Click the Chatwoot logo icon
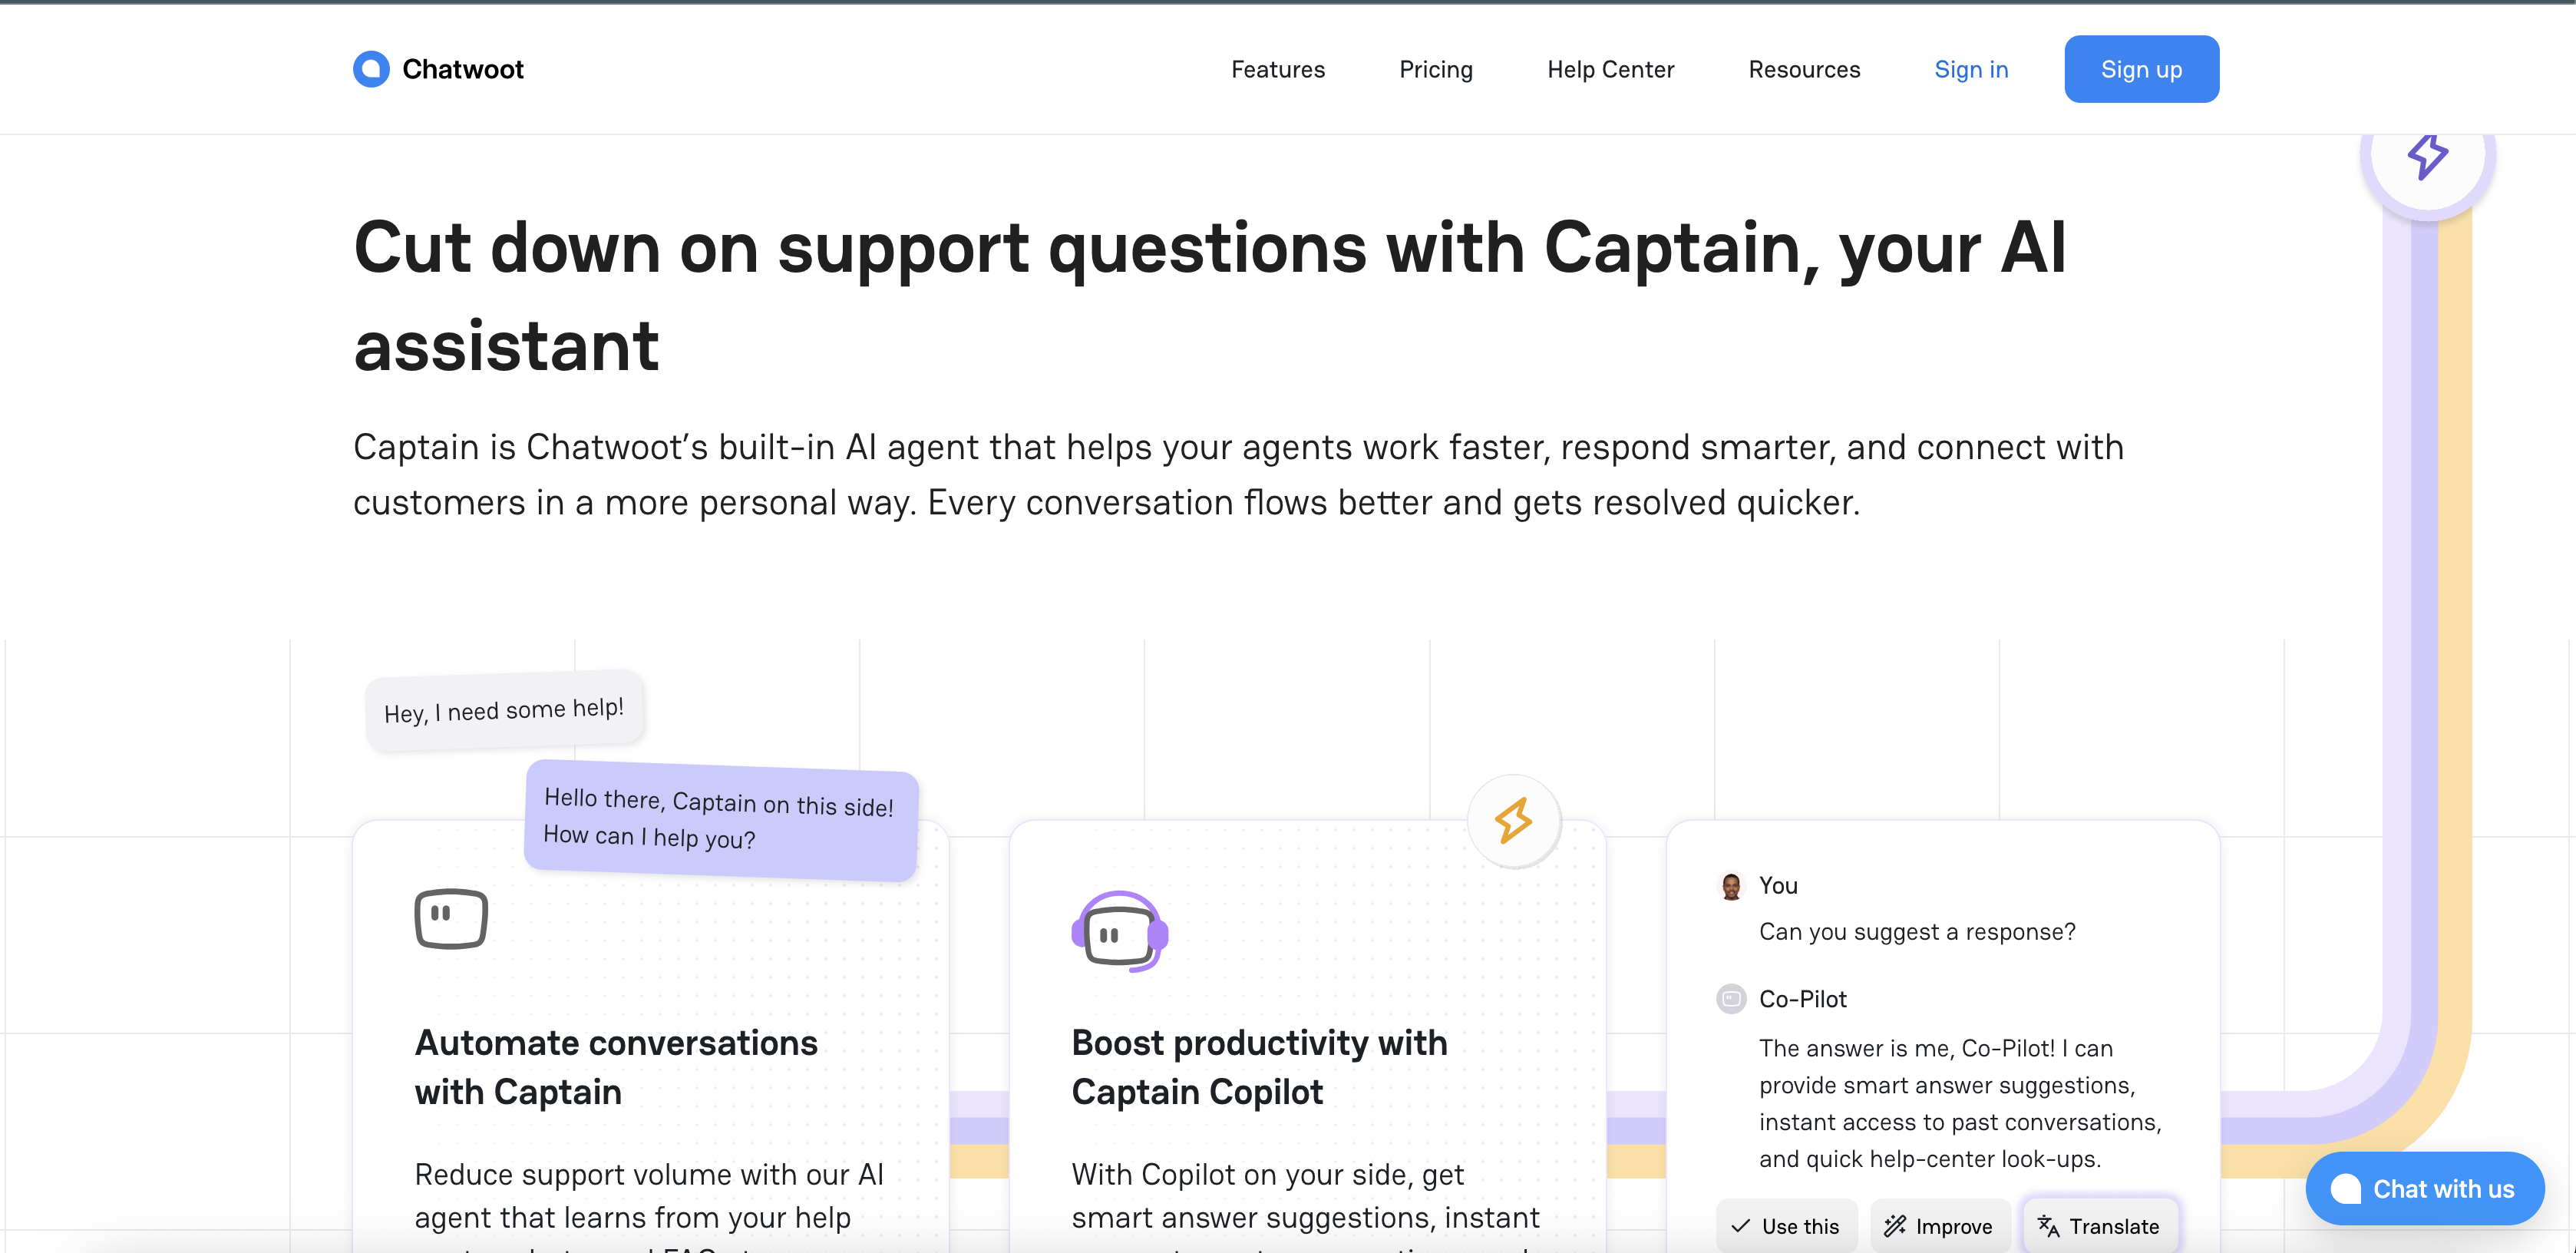This screenshot has height=1253, width=2576. (x=371, y=69)
